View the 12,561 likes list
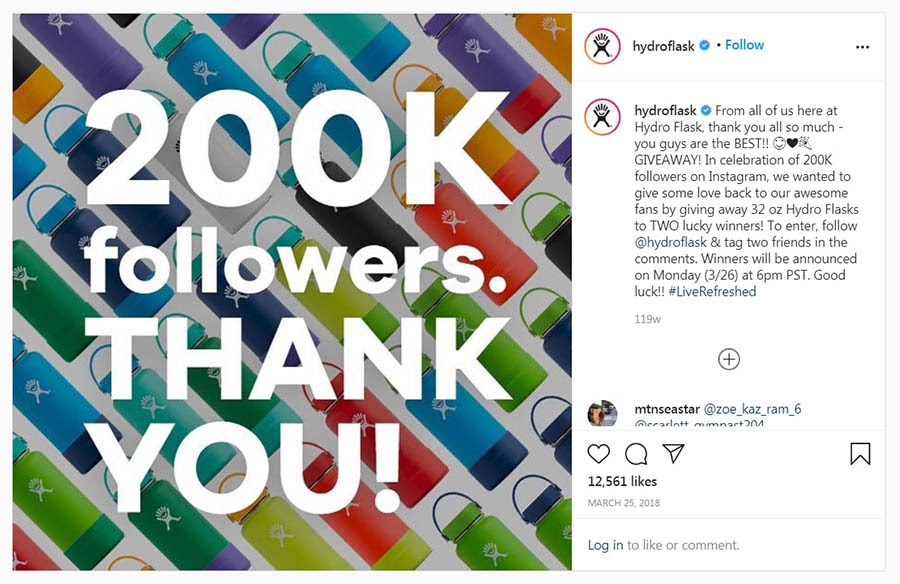The height and width of the screenshot is (584, 900). 622,481
